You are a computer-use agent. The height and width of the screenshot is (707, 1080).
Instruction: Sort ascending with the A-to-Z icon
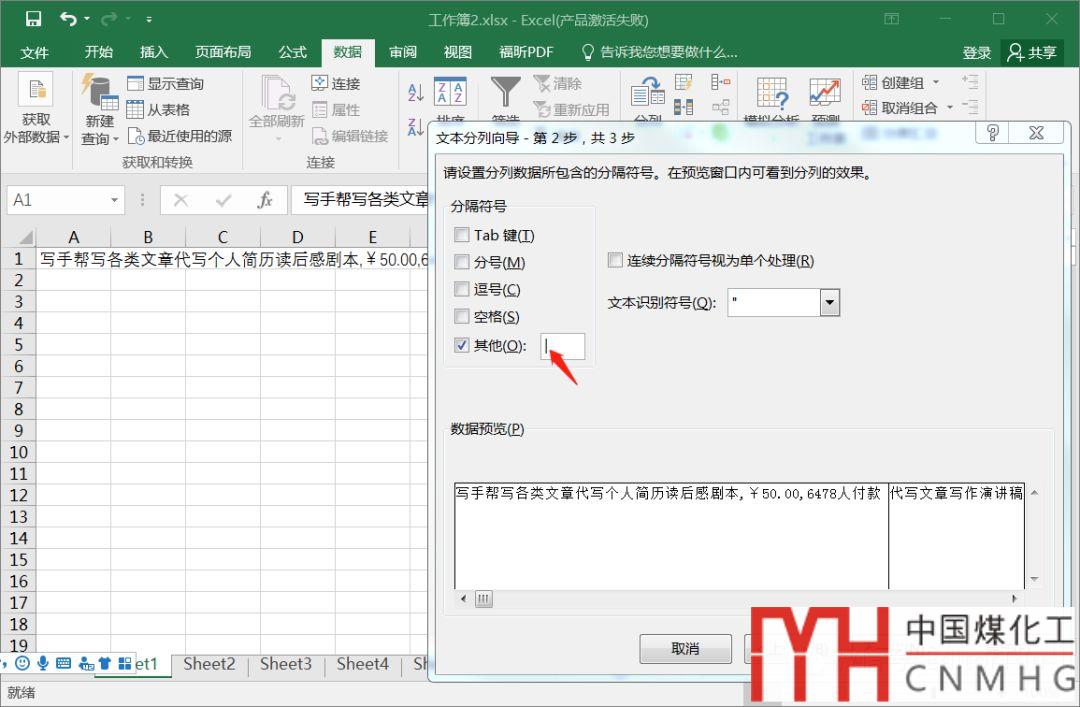tap(415, 92)
